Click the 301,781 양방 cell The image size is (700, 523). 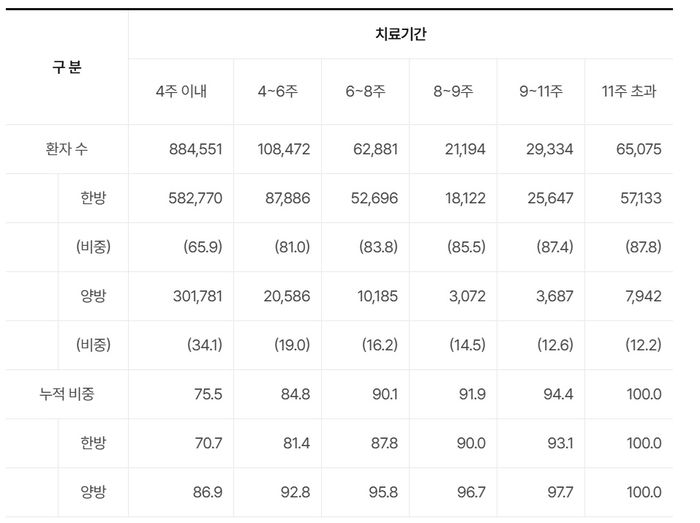(x=196, y=296)
